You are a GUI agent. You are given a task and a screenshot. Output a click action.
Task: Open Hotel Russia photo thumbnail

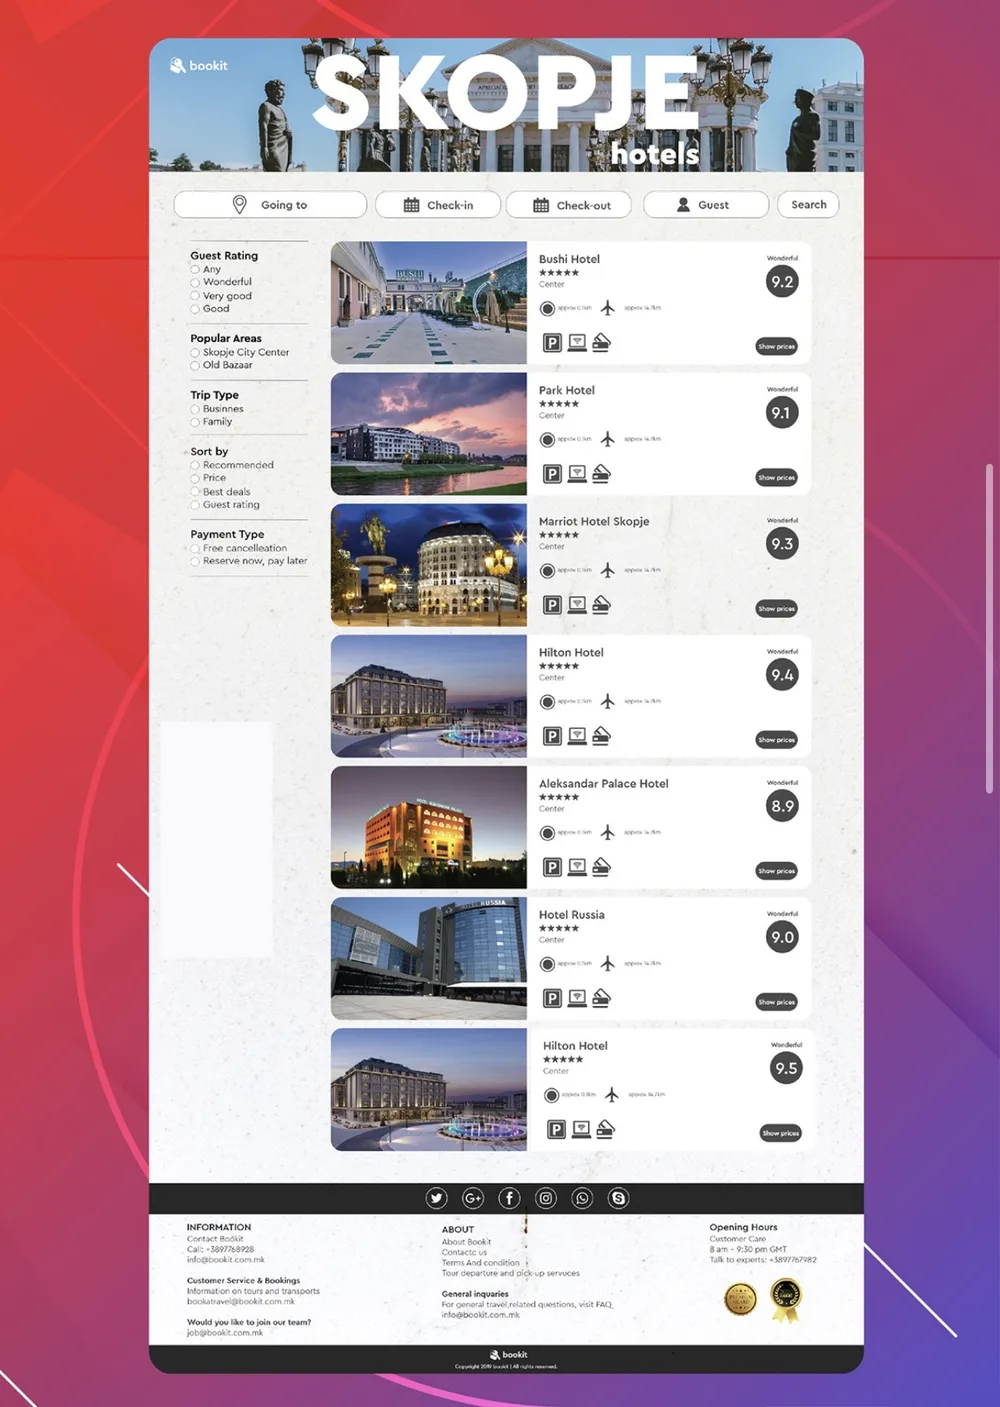(x=429, y=958)
